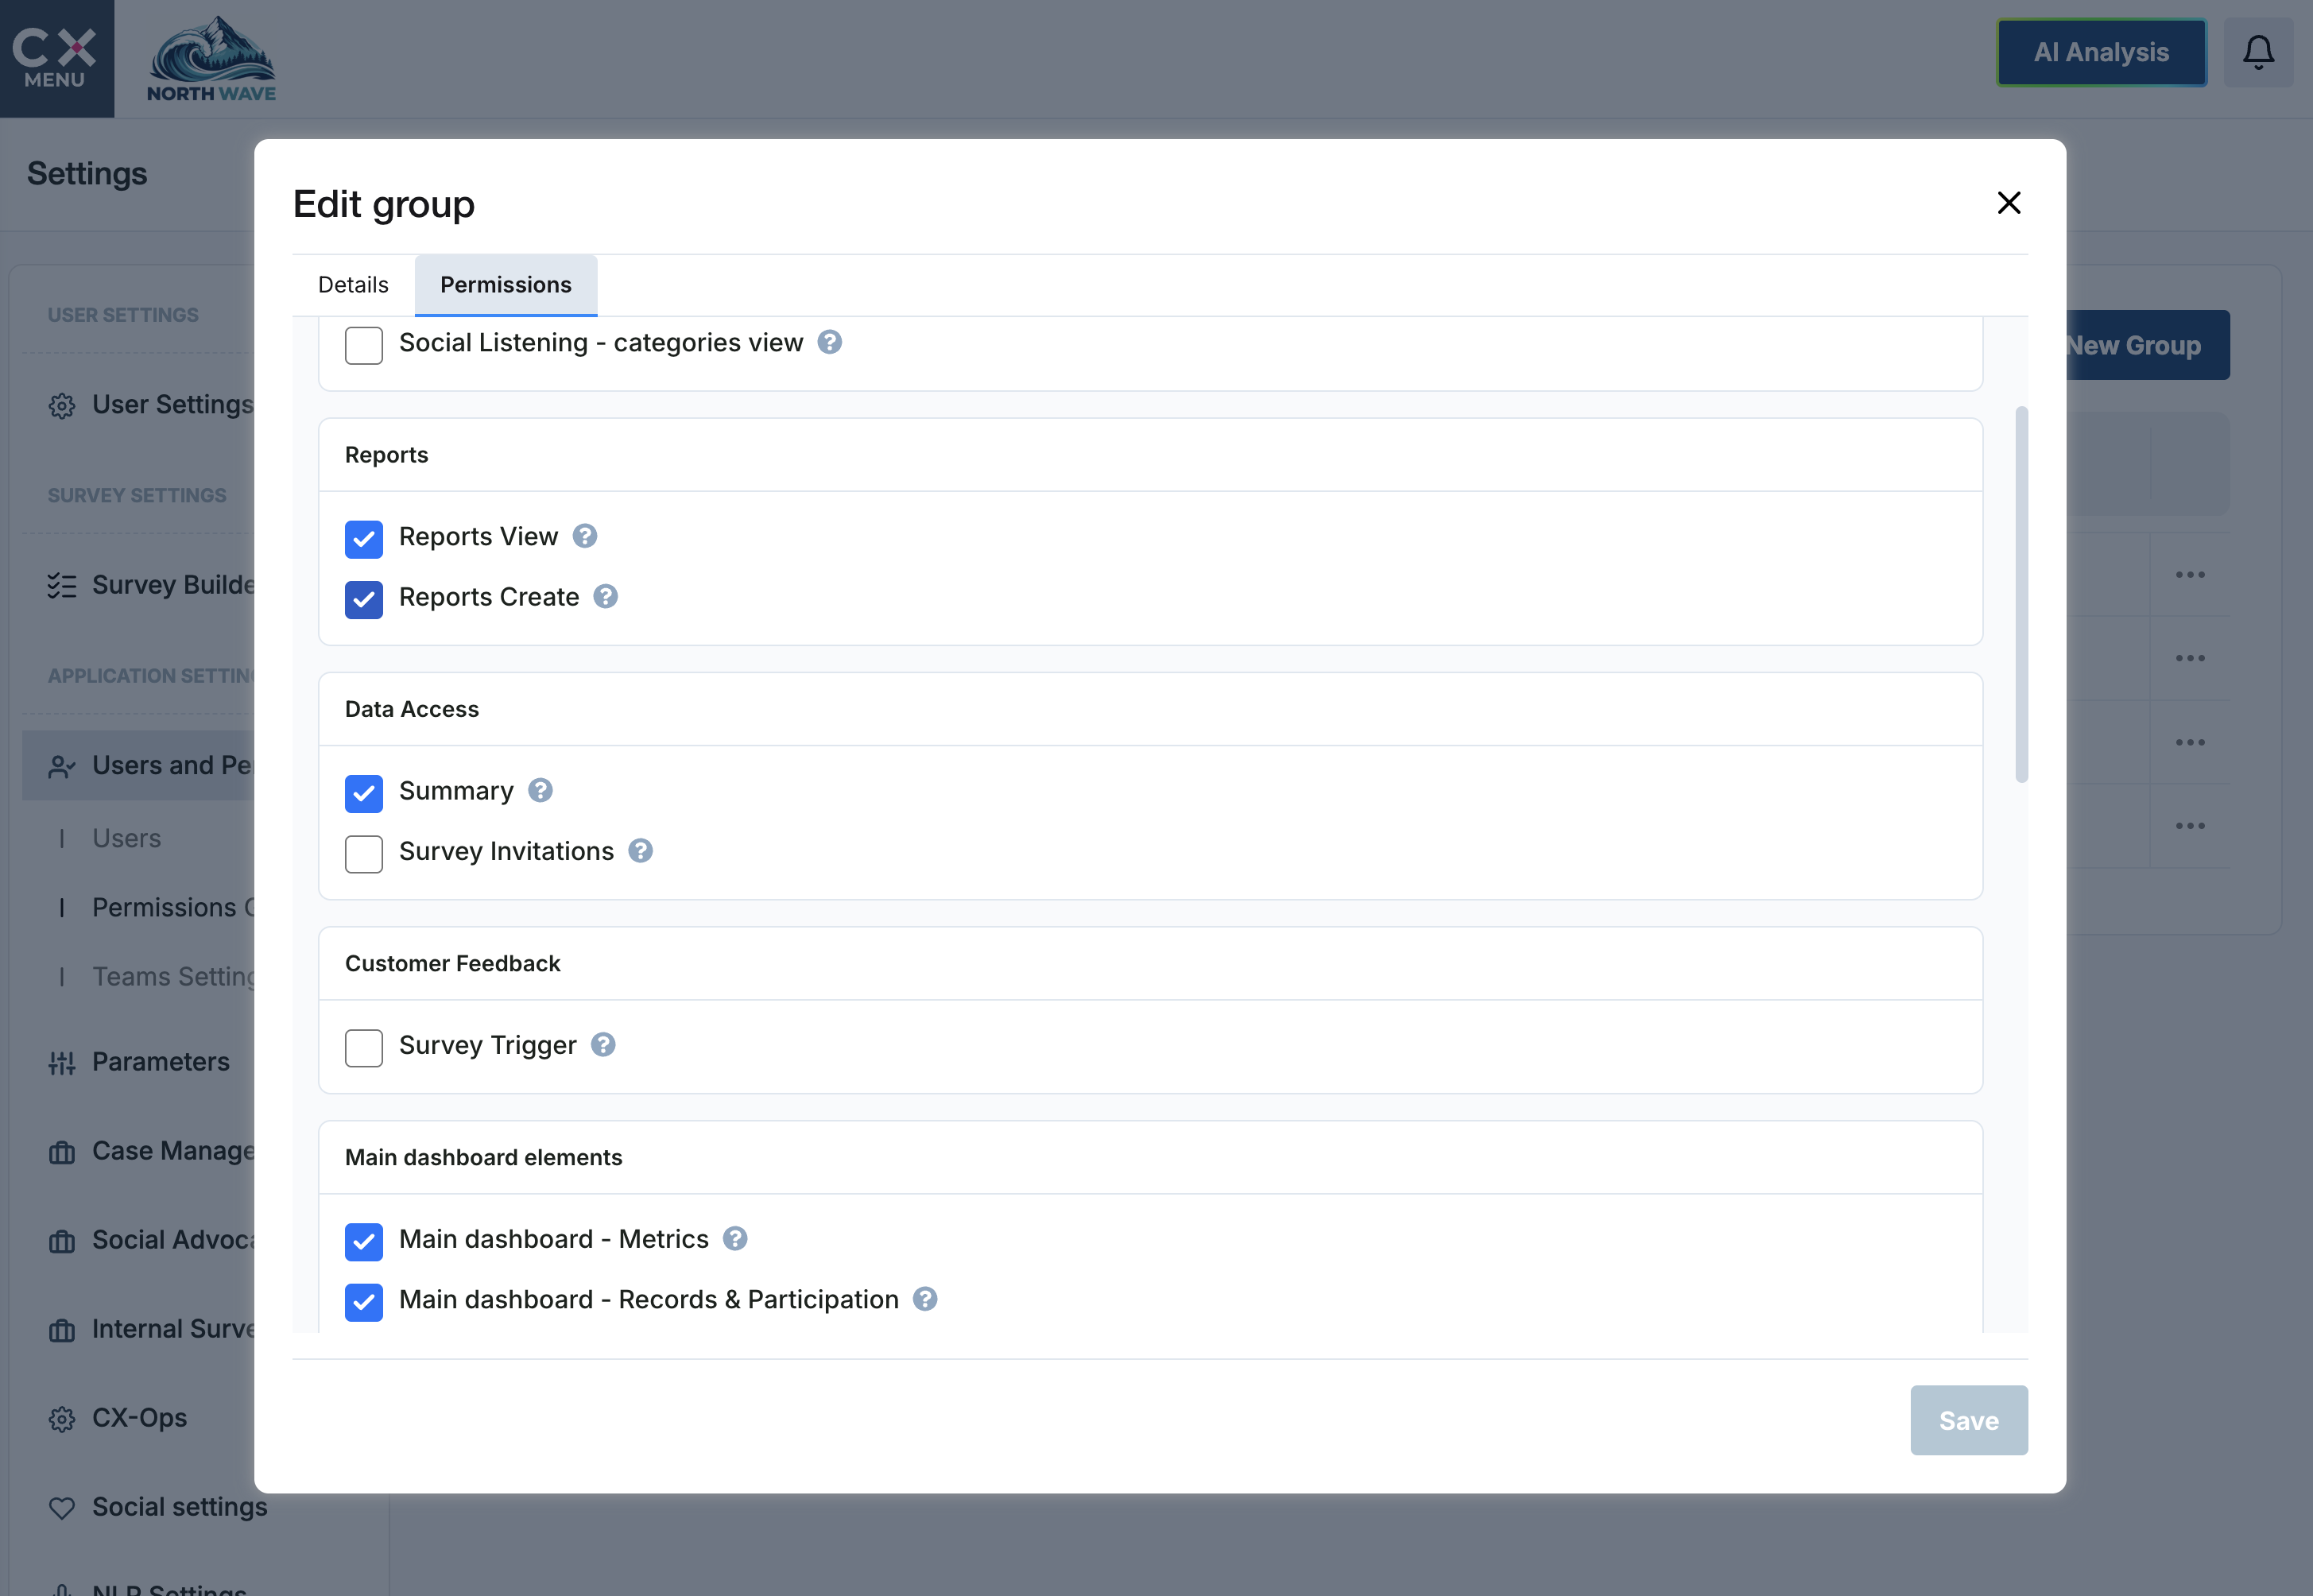This screenshot has width=2313, height=1596.
Task: Click the AI Analysis button
Action: (2101, 52)
